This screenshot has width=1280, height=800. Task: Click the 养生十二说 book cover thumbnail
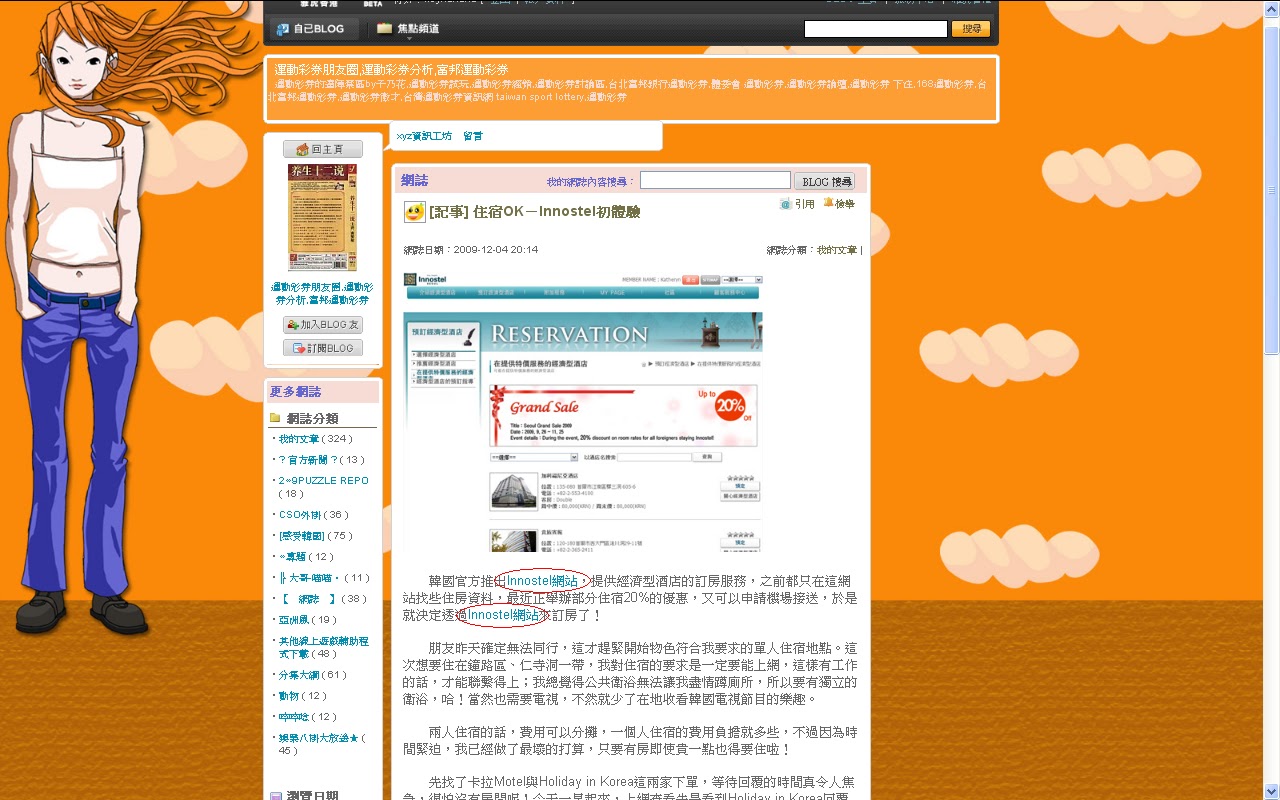[x=321, y=216]
